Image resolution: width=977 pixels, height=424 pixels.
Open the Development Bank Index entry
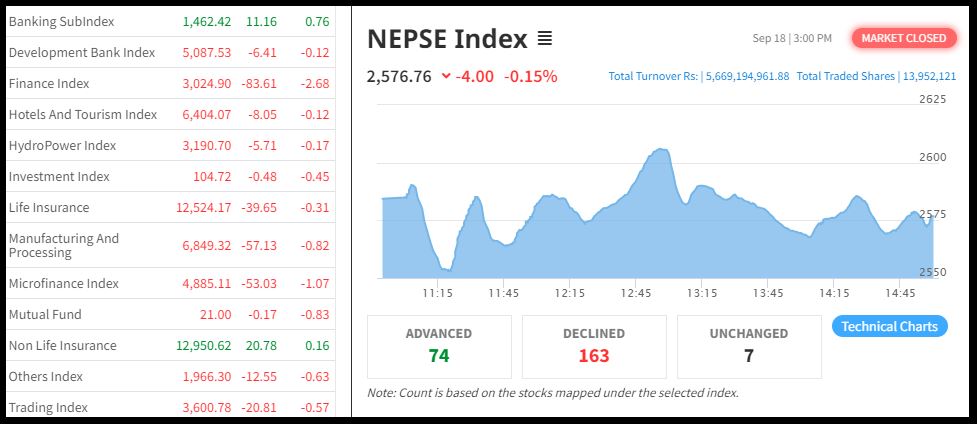click(81, 52)
